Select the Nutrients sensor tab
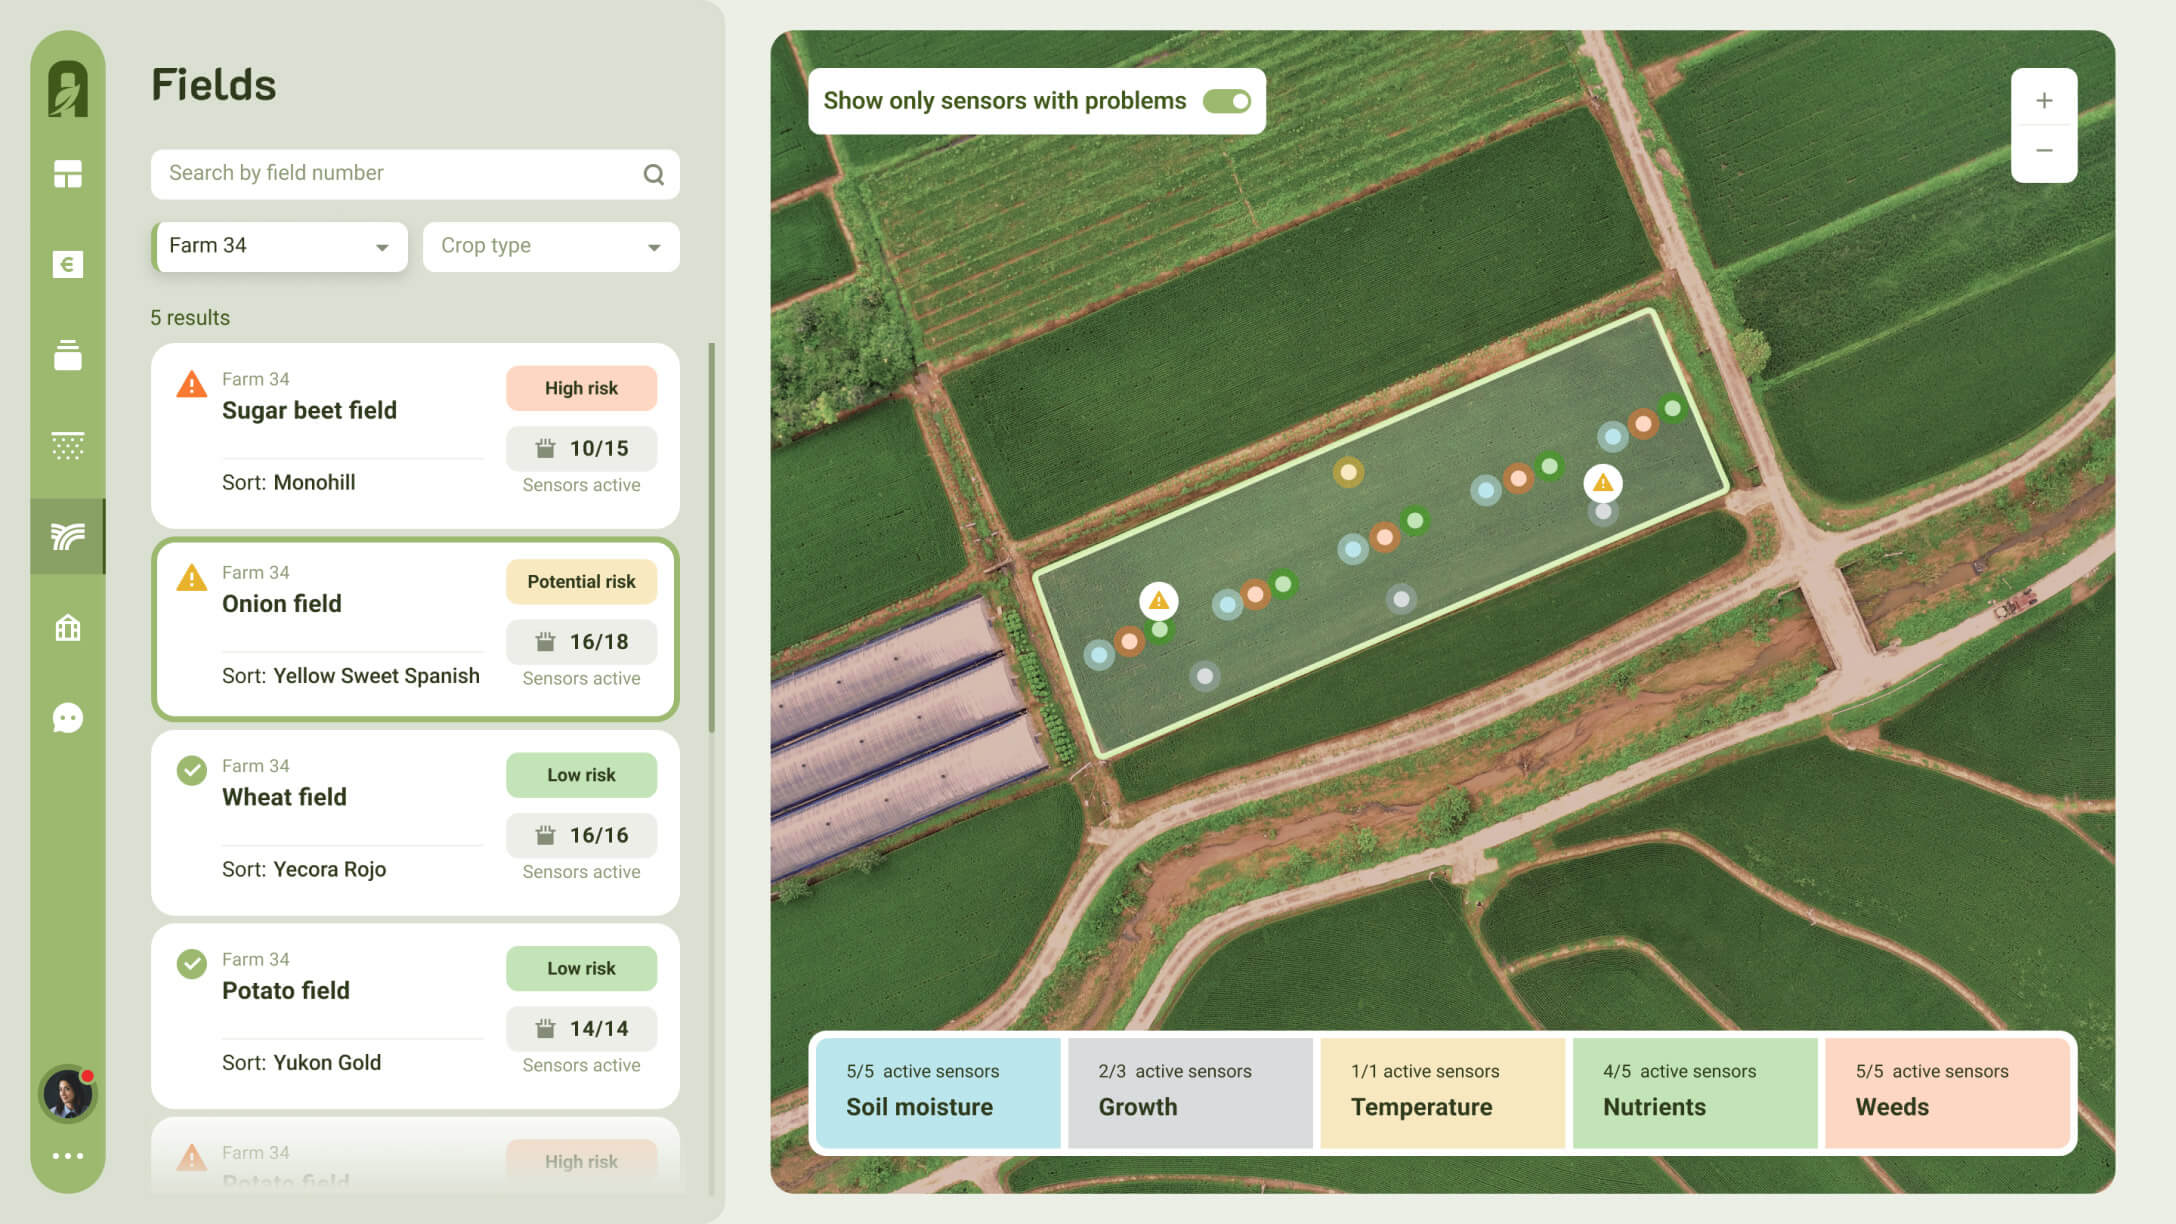This screenshot has height=1224, width=2176. click(x=1694, y=1092)
